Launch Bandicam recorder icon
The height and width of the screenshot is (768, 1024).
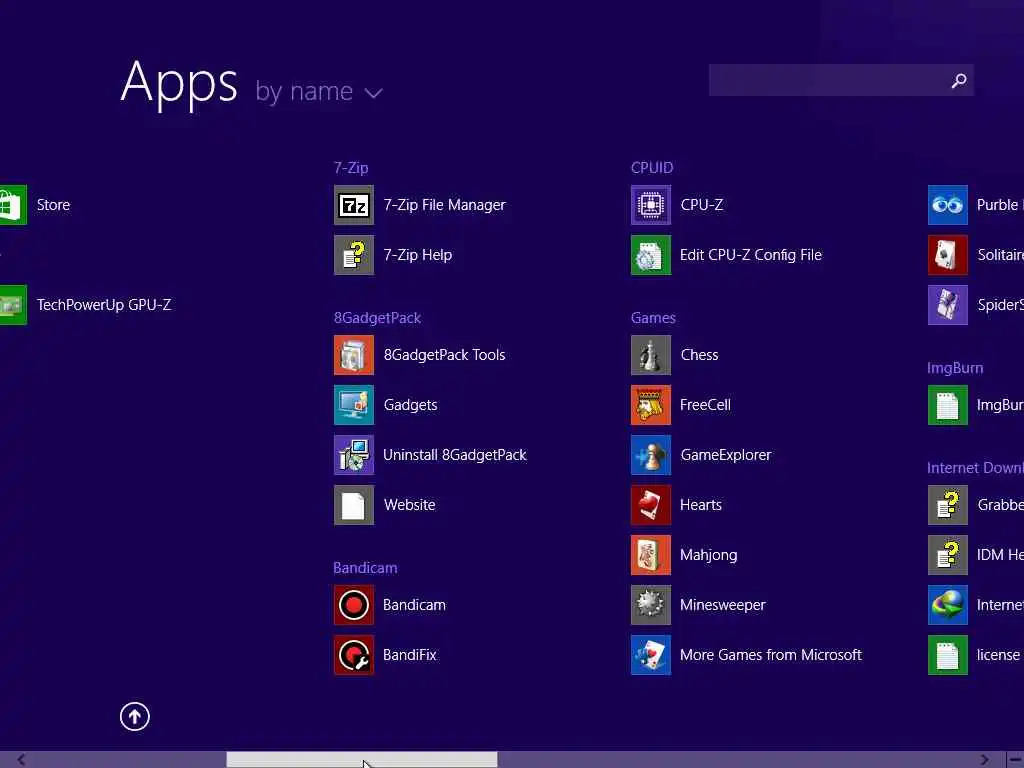(354, 605)
